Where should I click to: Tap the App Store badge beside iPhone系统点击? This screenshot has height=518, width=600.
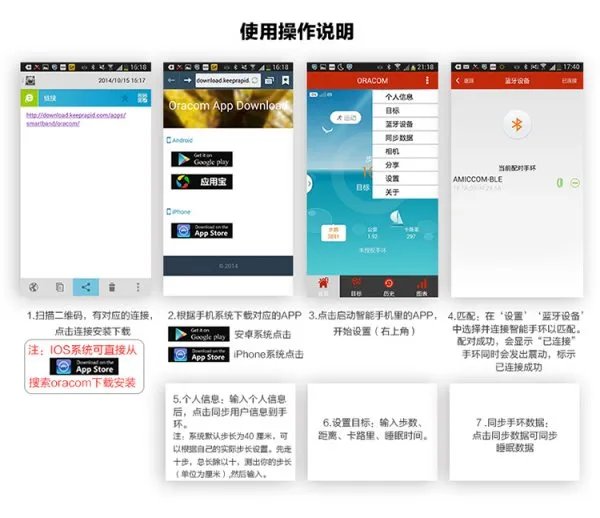tap(199, 354)
